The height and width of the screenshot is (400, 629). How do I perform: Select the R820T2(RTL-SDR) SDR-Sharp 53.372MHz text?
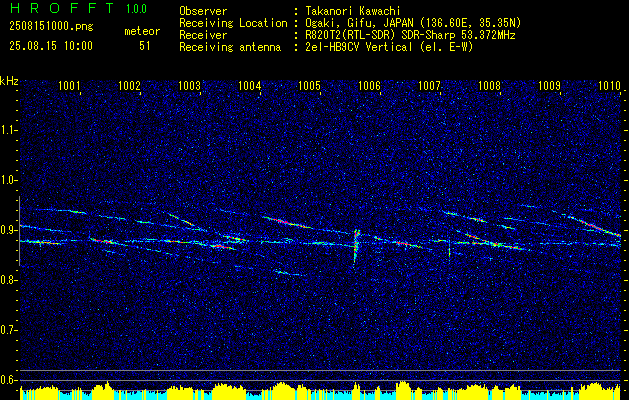pos(408,35)
